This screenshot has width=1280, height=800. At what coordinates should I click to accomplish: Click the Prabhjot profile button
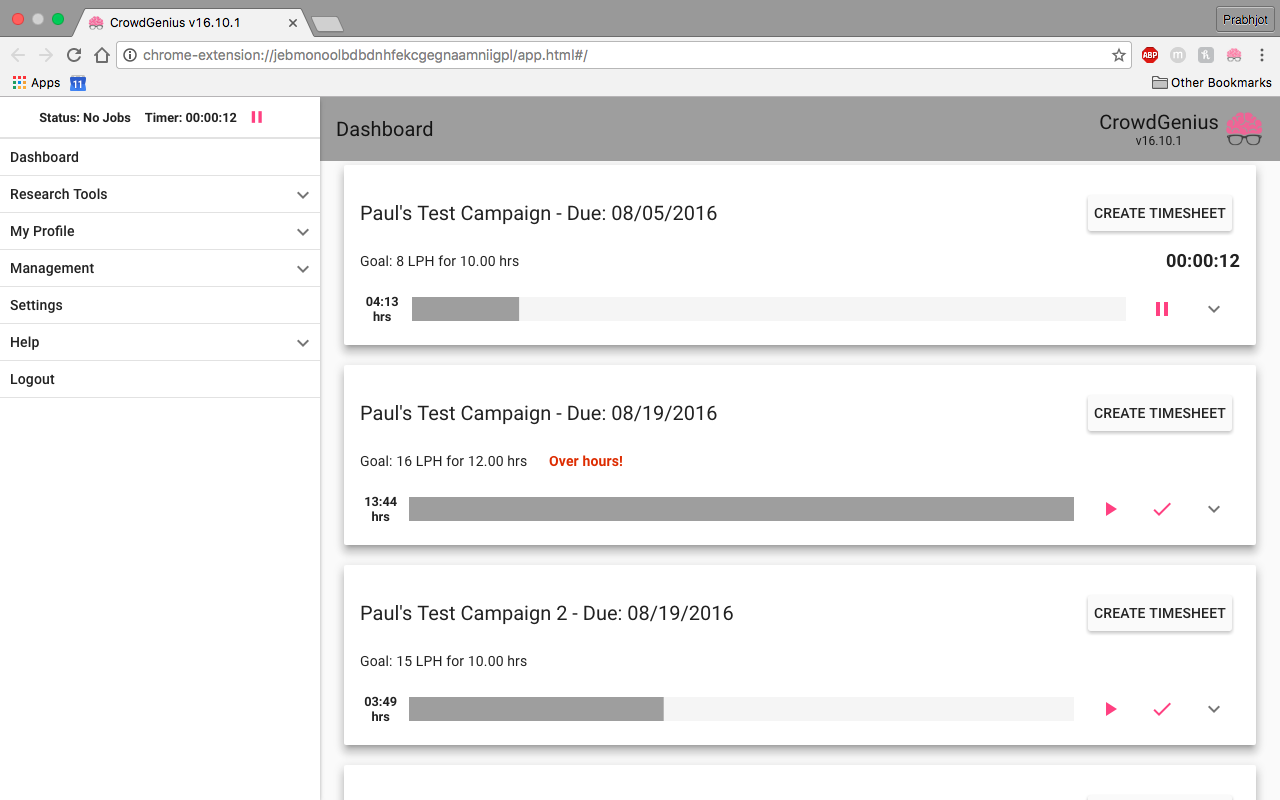pyautogui.click(x=1245, y=19)
